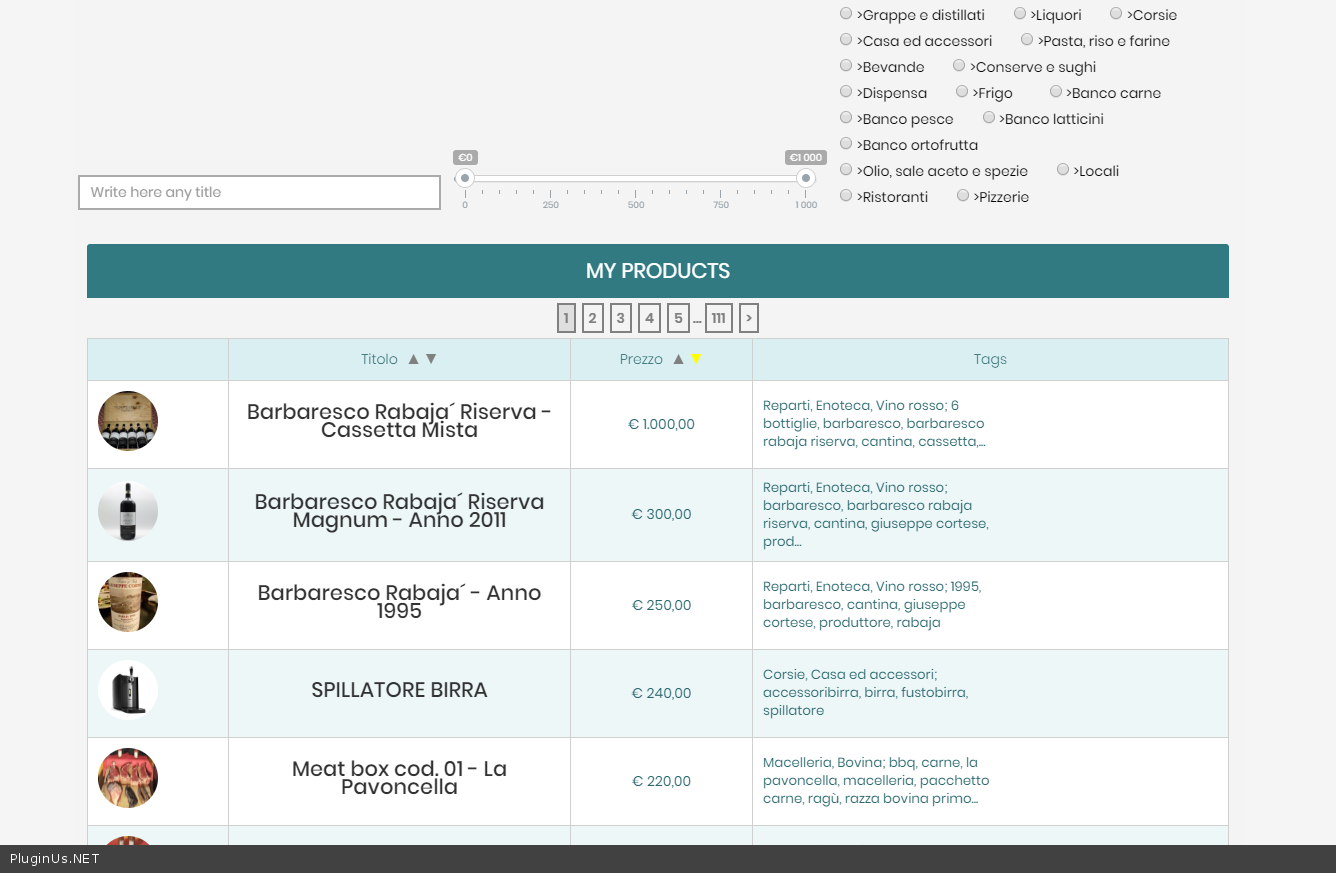
Task: Click Meat box La Pavoncella thumbnail
Action: (x=128, y=778)
